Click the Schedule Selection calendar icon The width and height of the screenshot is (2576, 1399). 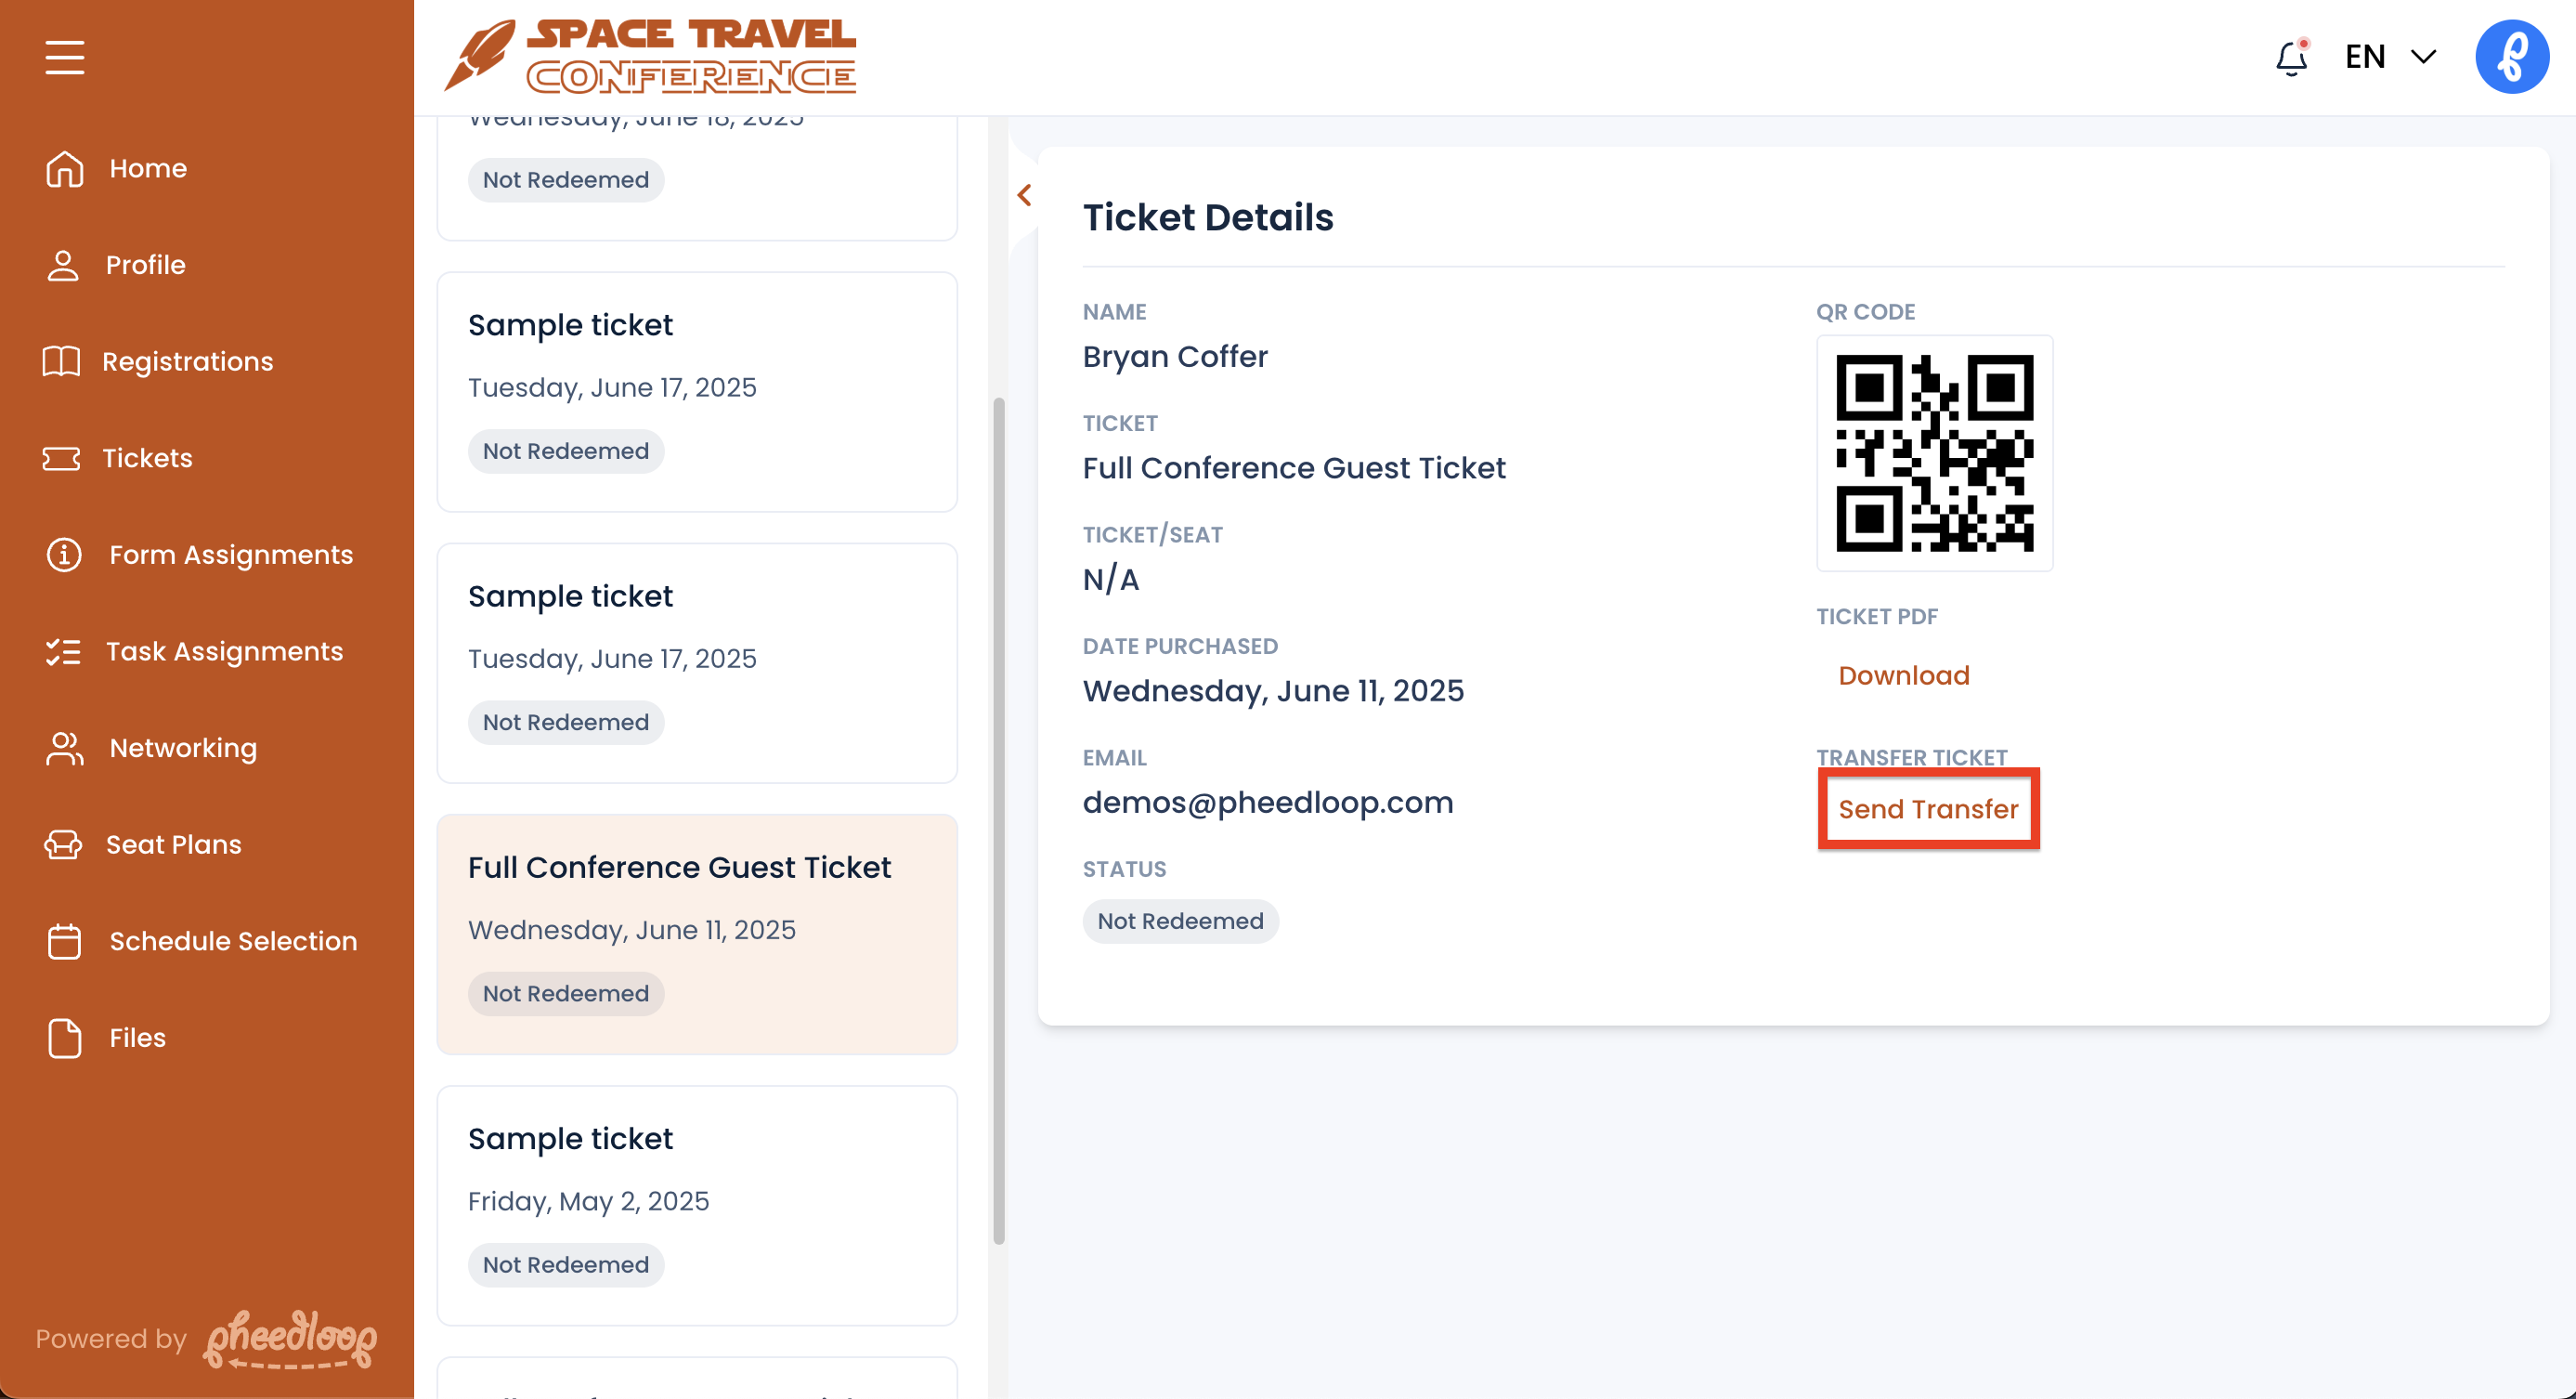64,941
